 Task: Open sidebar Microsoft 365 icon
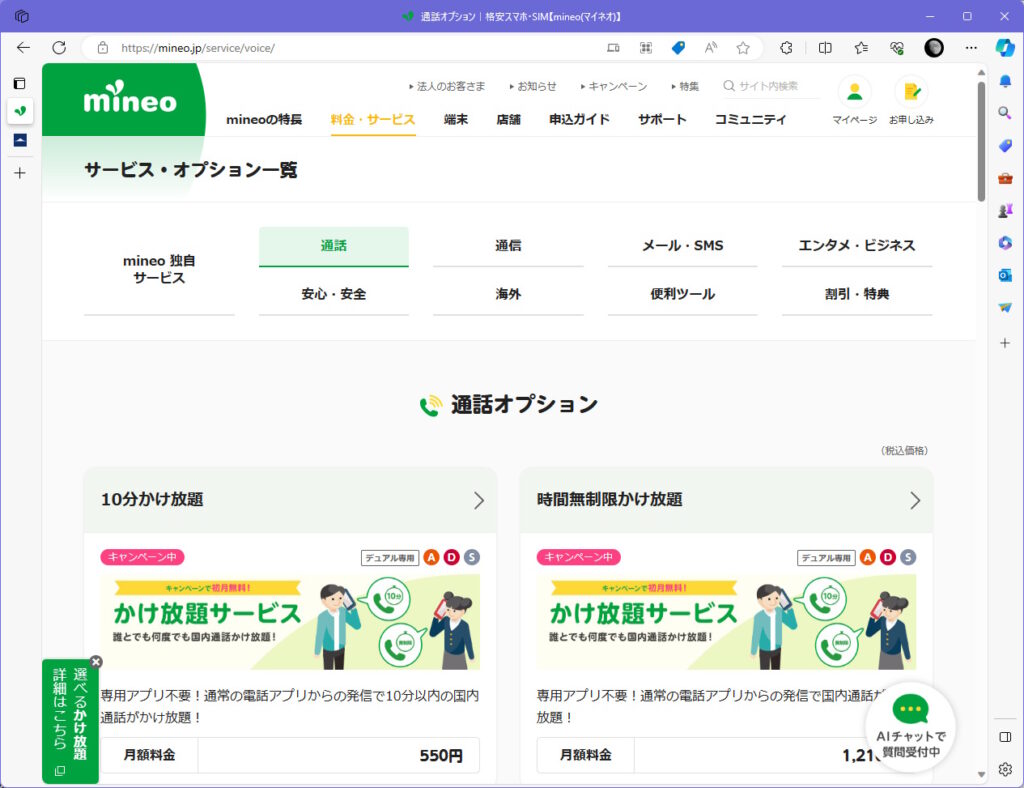tap(1005, 243)
